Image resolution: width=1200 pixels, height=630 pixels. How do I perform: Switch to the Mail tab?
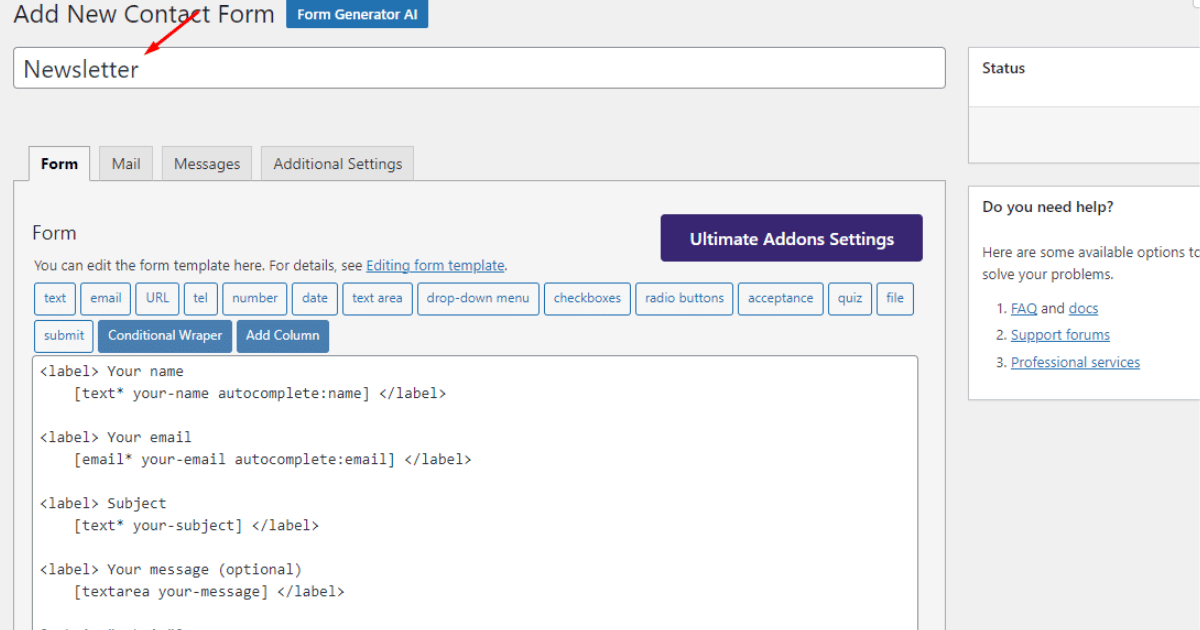126,164
